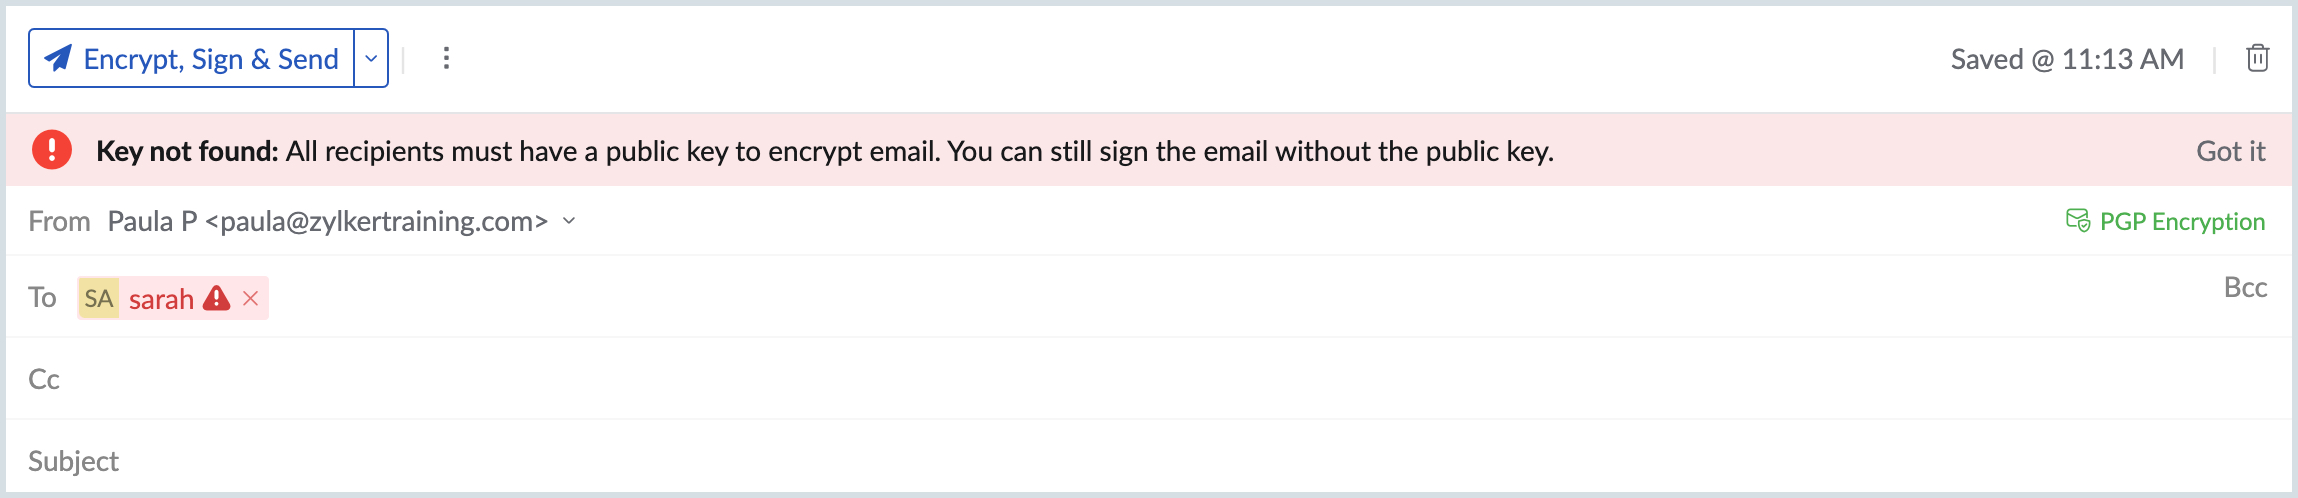
Task: Click the warning triangle on sarah's chip
Action: click(216, 298)
